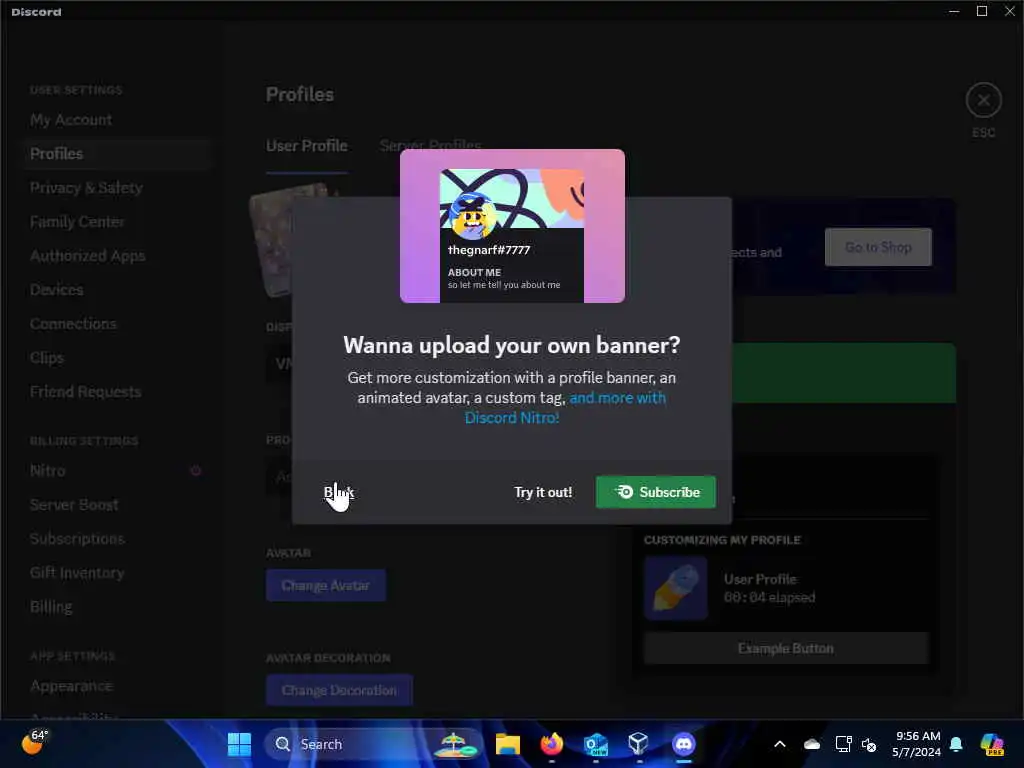Click the Change Decoration button
The height and width of the screenshot is (768, 1024).
(x=339, y=690)
